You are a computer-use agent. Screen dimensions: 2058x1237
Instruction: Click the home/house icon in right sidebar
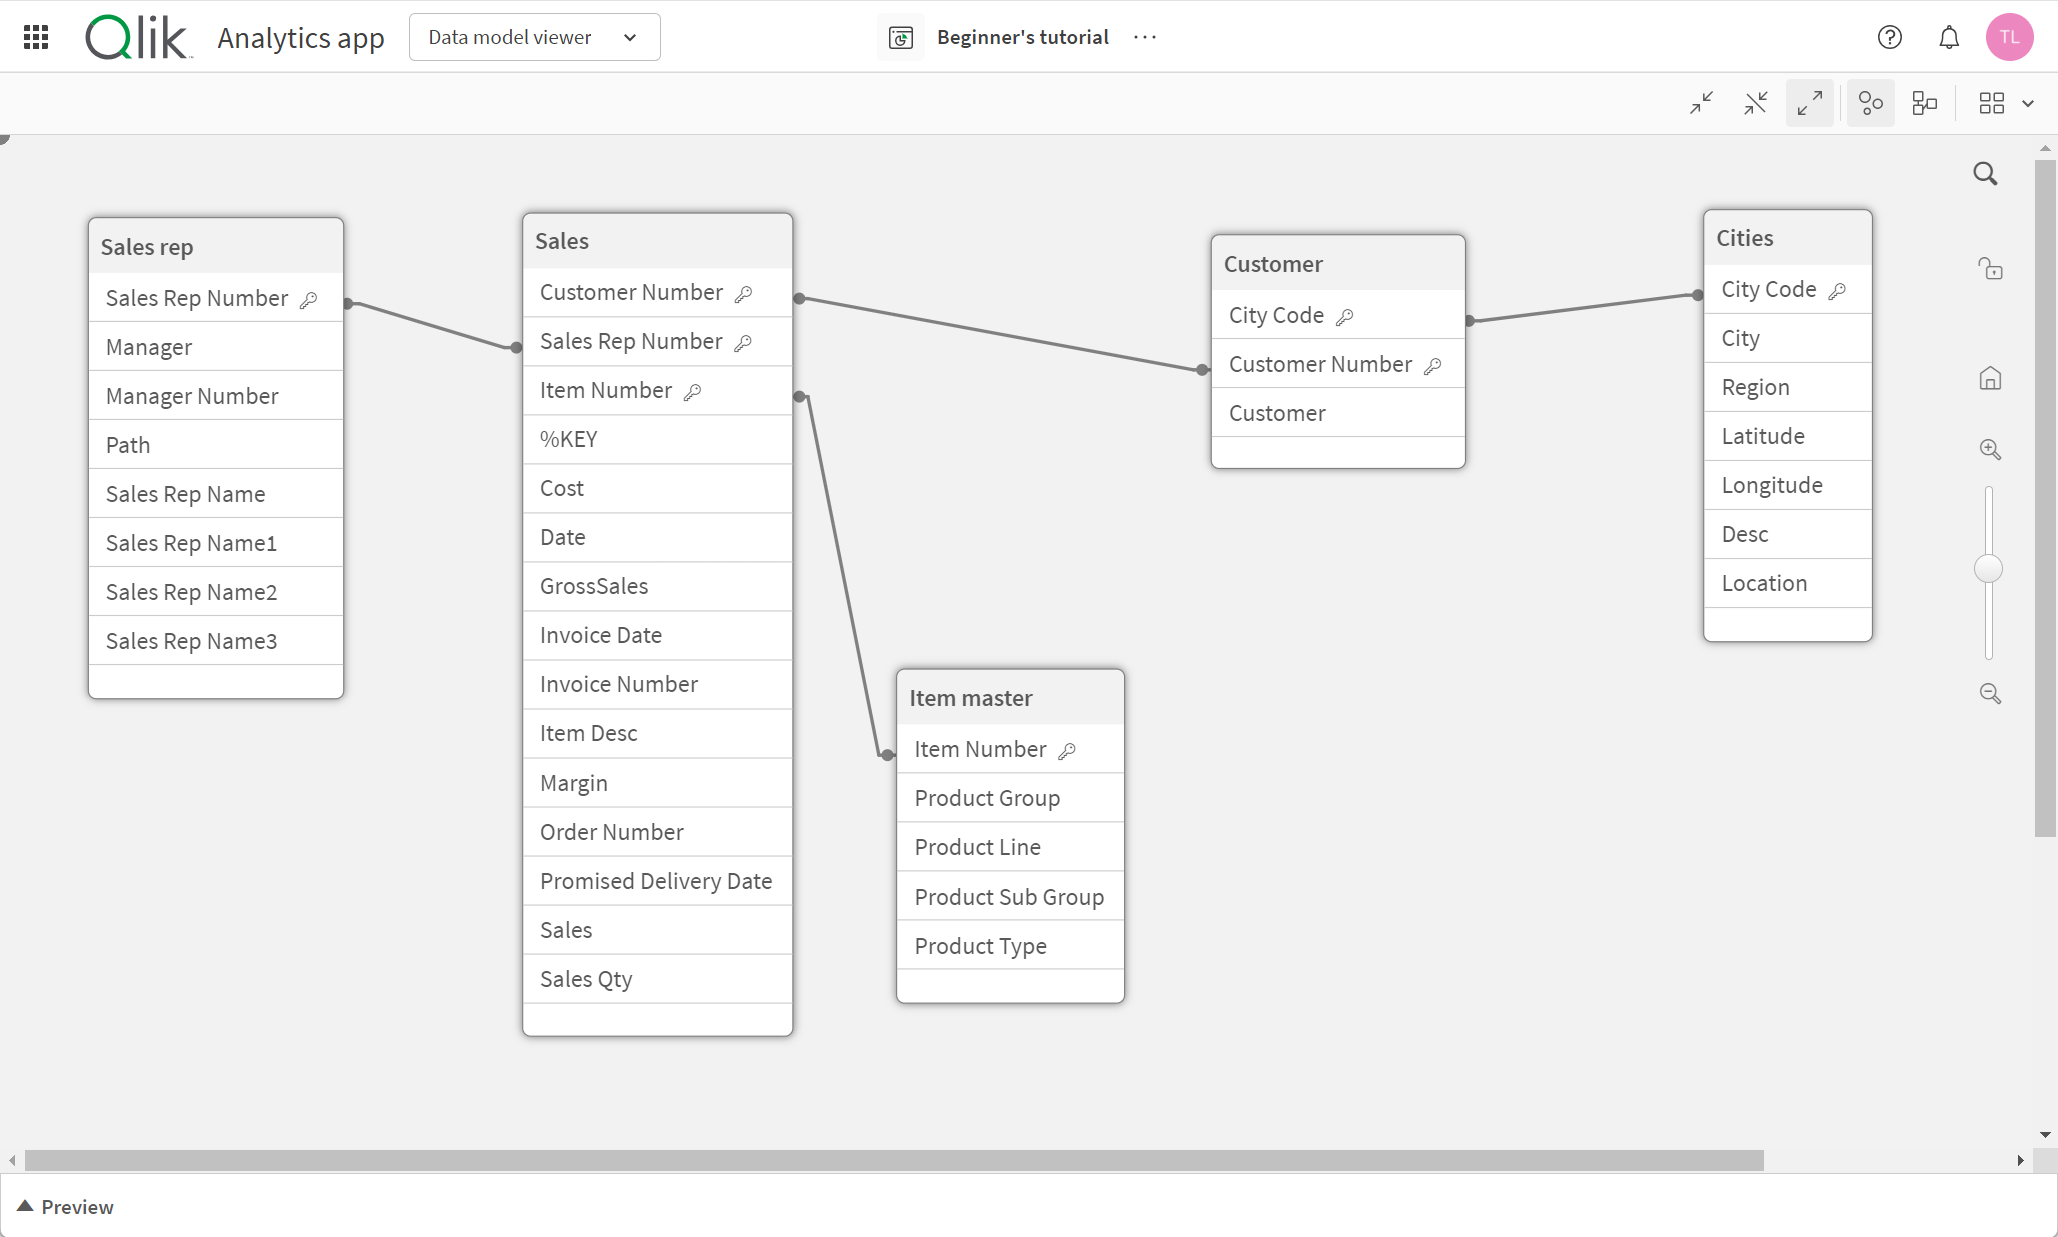point(1990,379)
